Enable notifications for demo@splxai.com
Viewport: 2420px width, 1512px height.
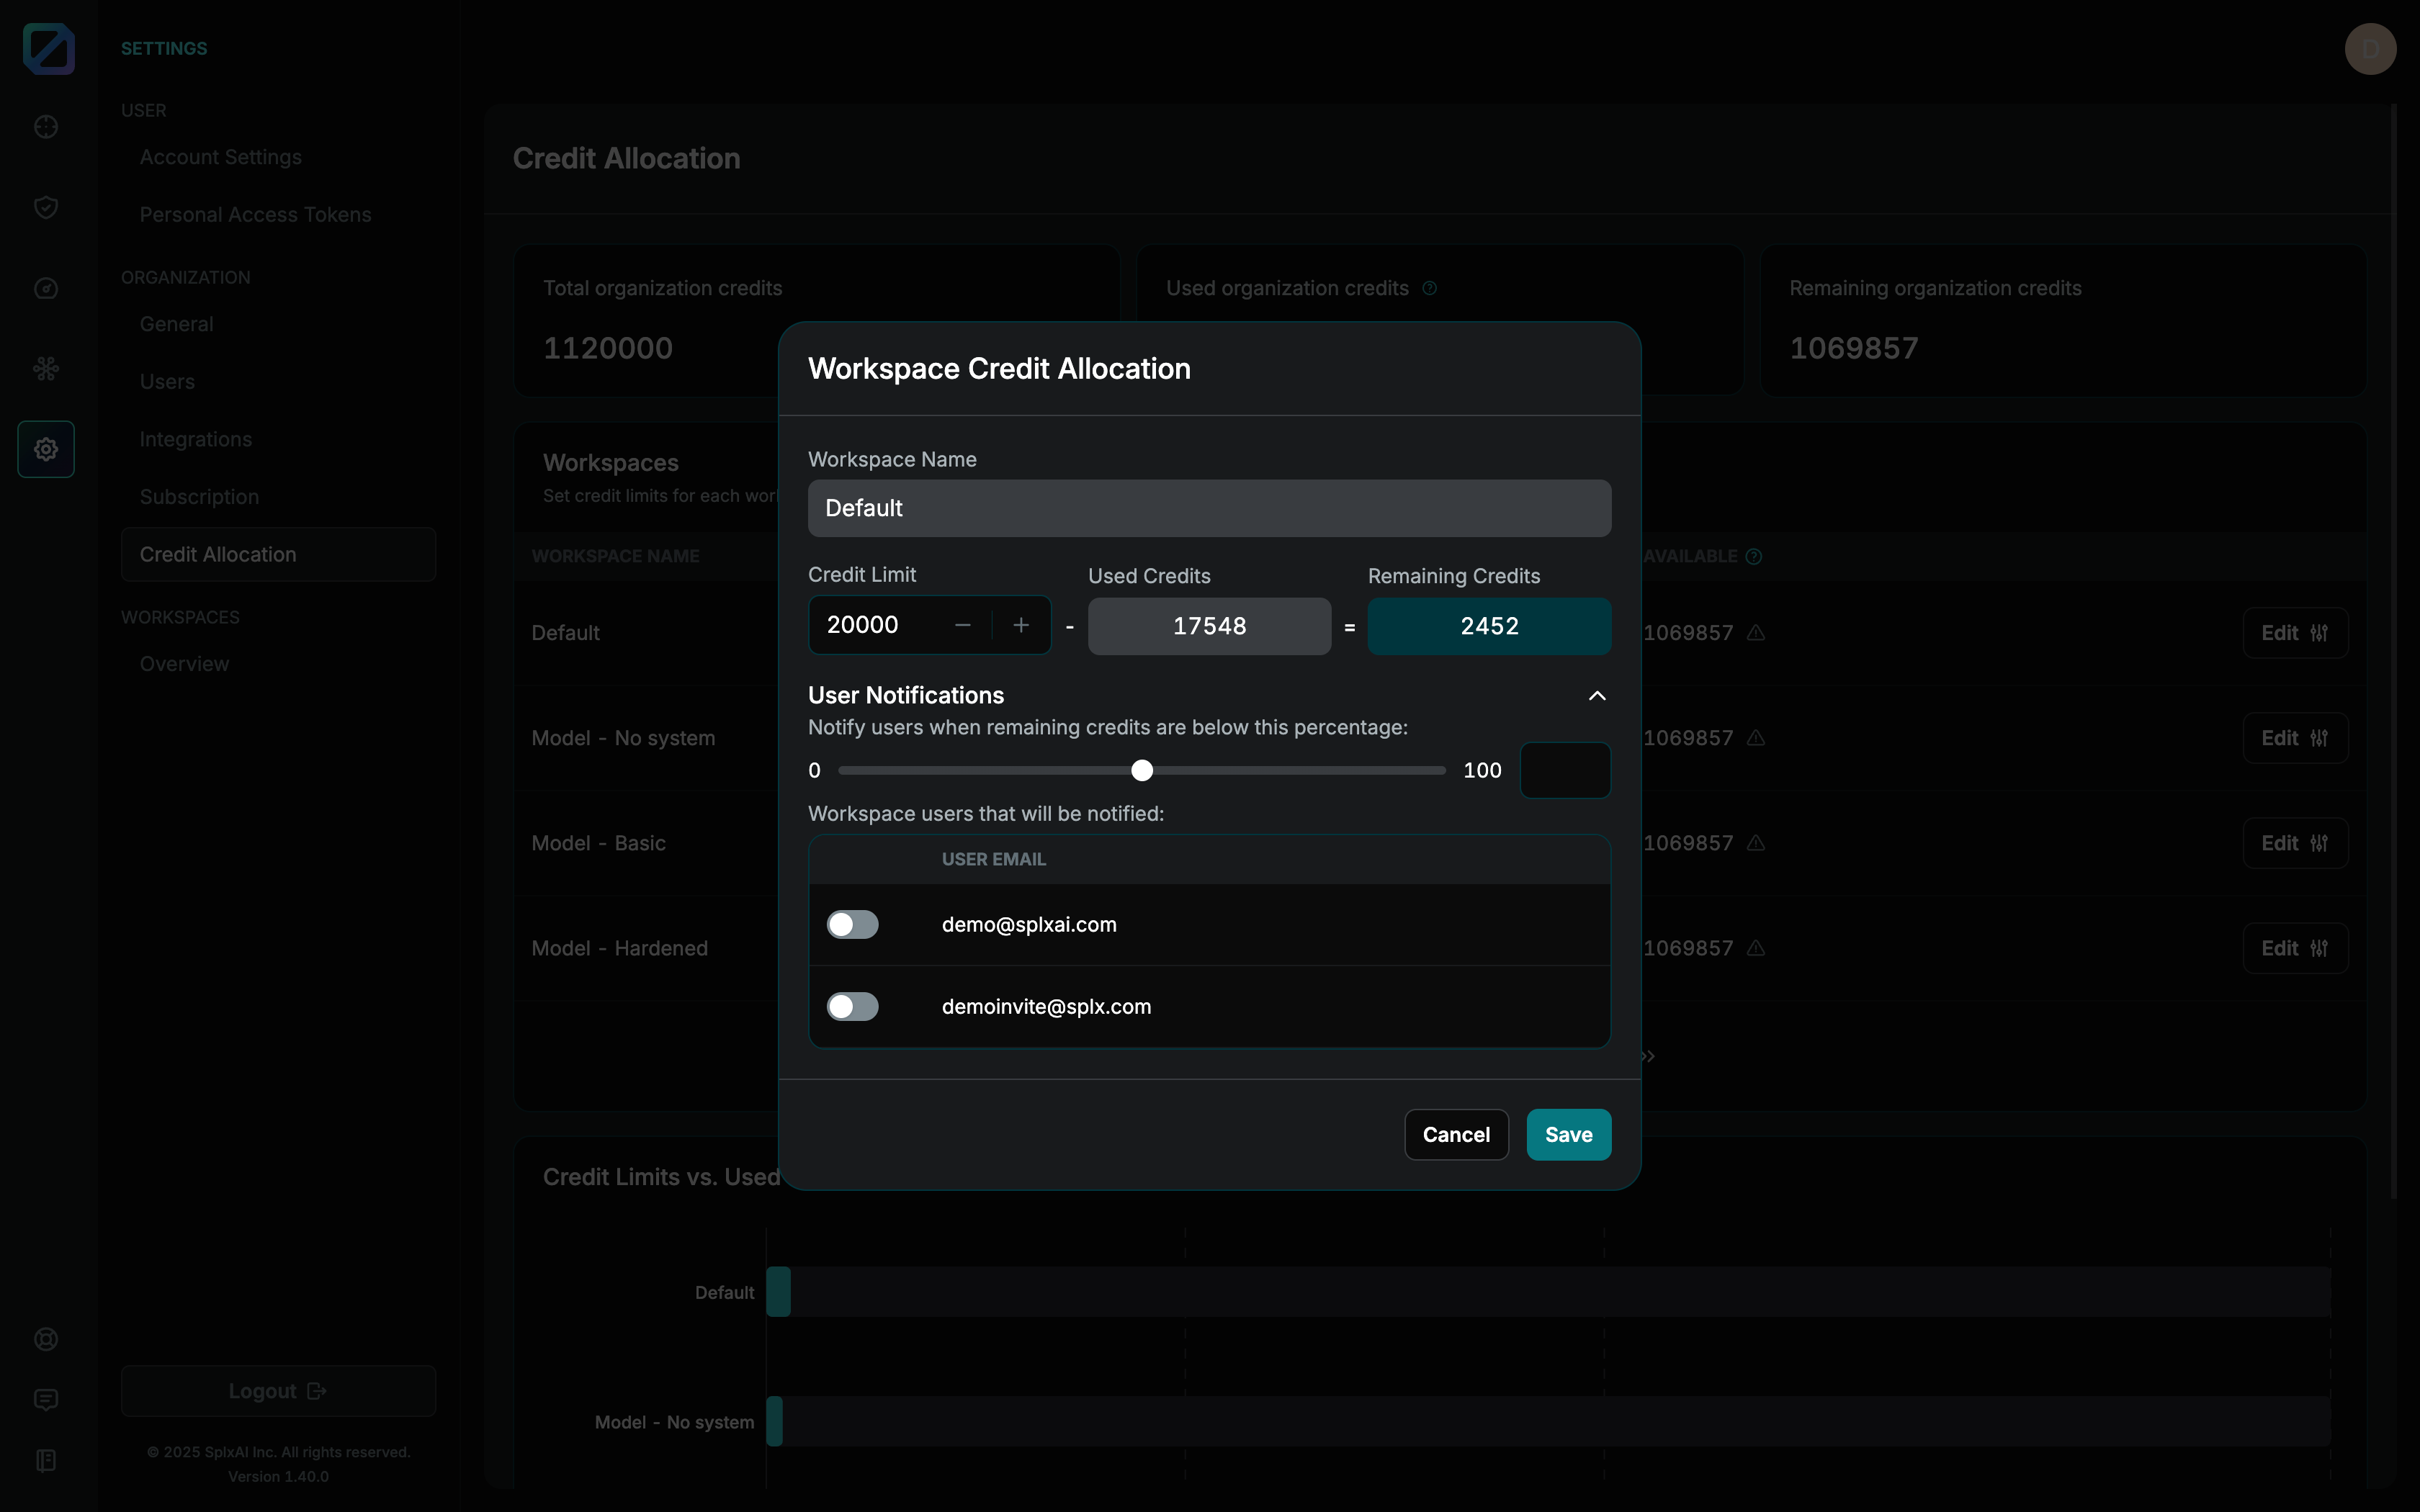tap(852, 924)
